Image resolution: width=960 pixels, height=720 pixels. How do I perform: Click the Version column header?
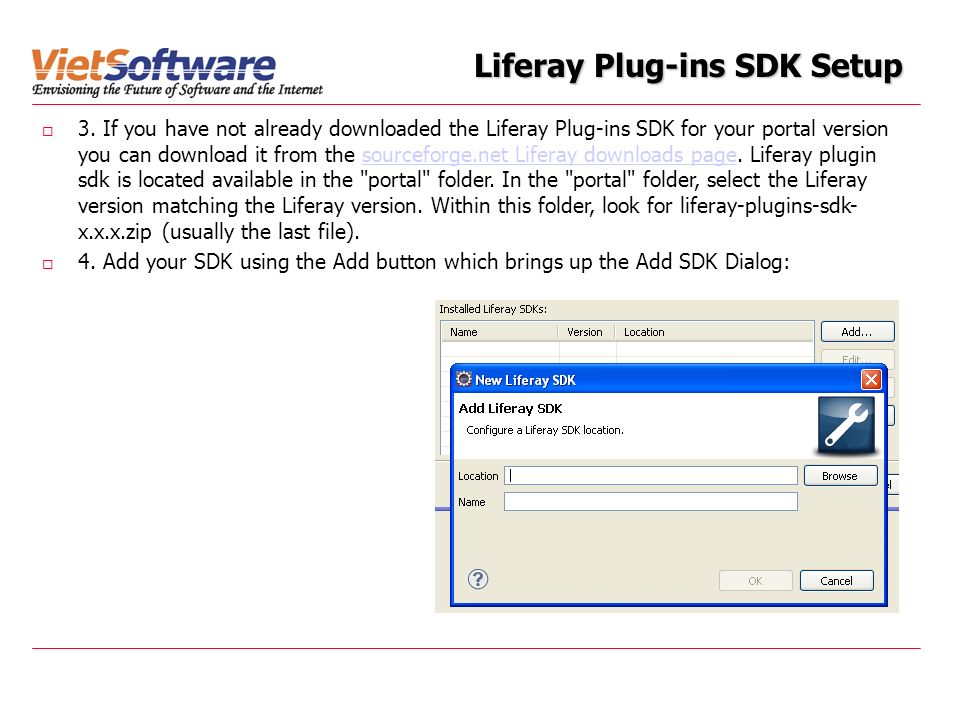(x=585, y=332)
